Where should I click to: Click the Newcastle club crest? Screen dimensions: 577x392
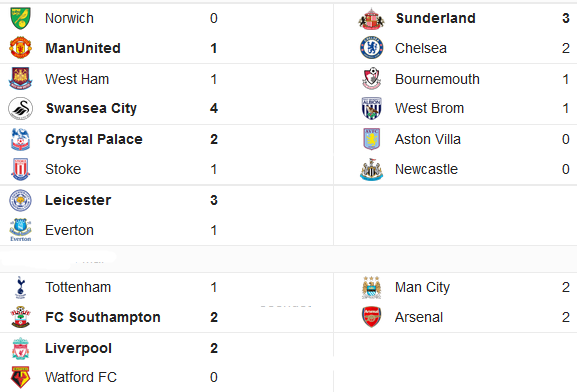click(x=371, y=170)
